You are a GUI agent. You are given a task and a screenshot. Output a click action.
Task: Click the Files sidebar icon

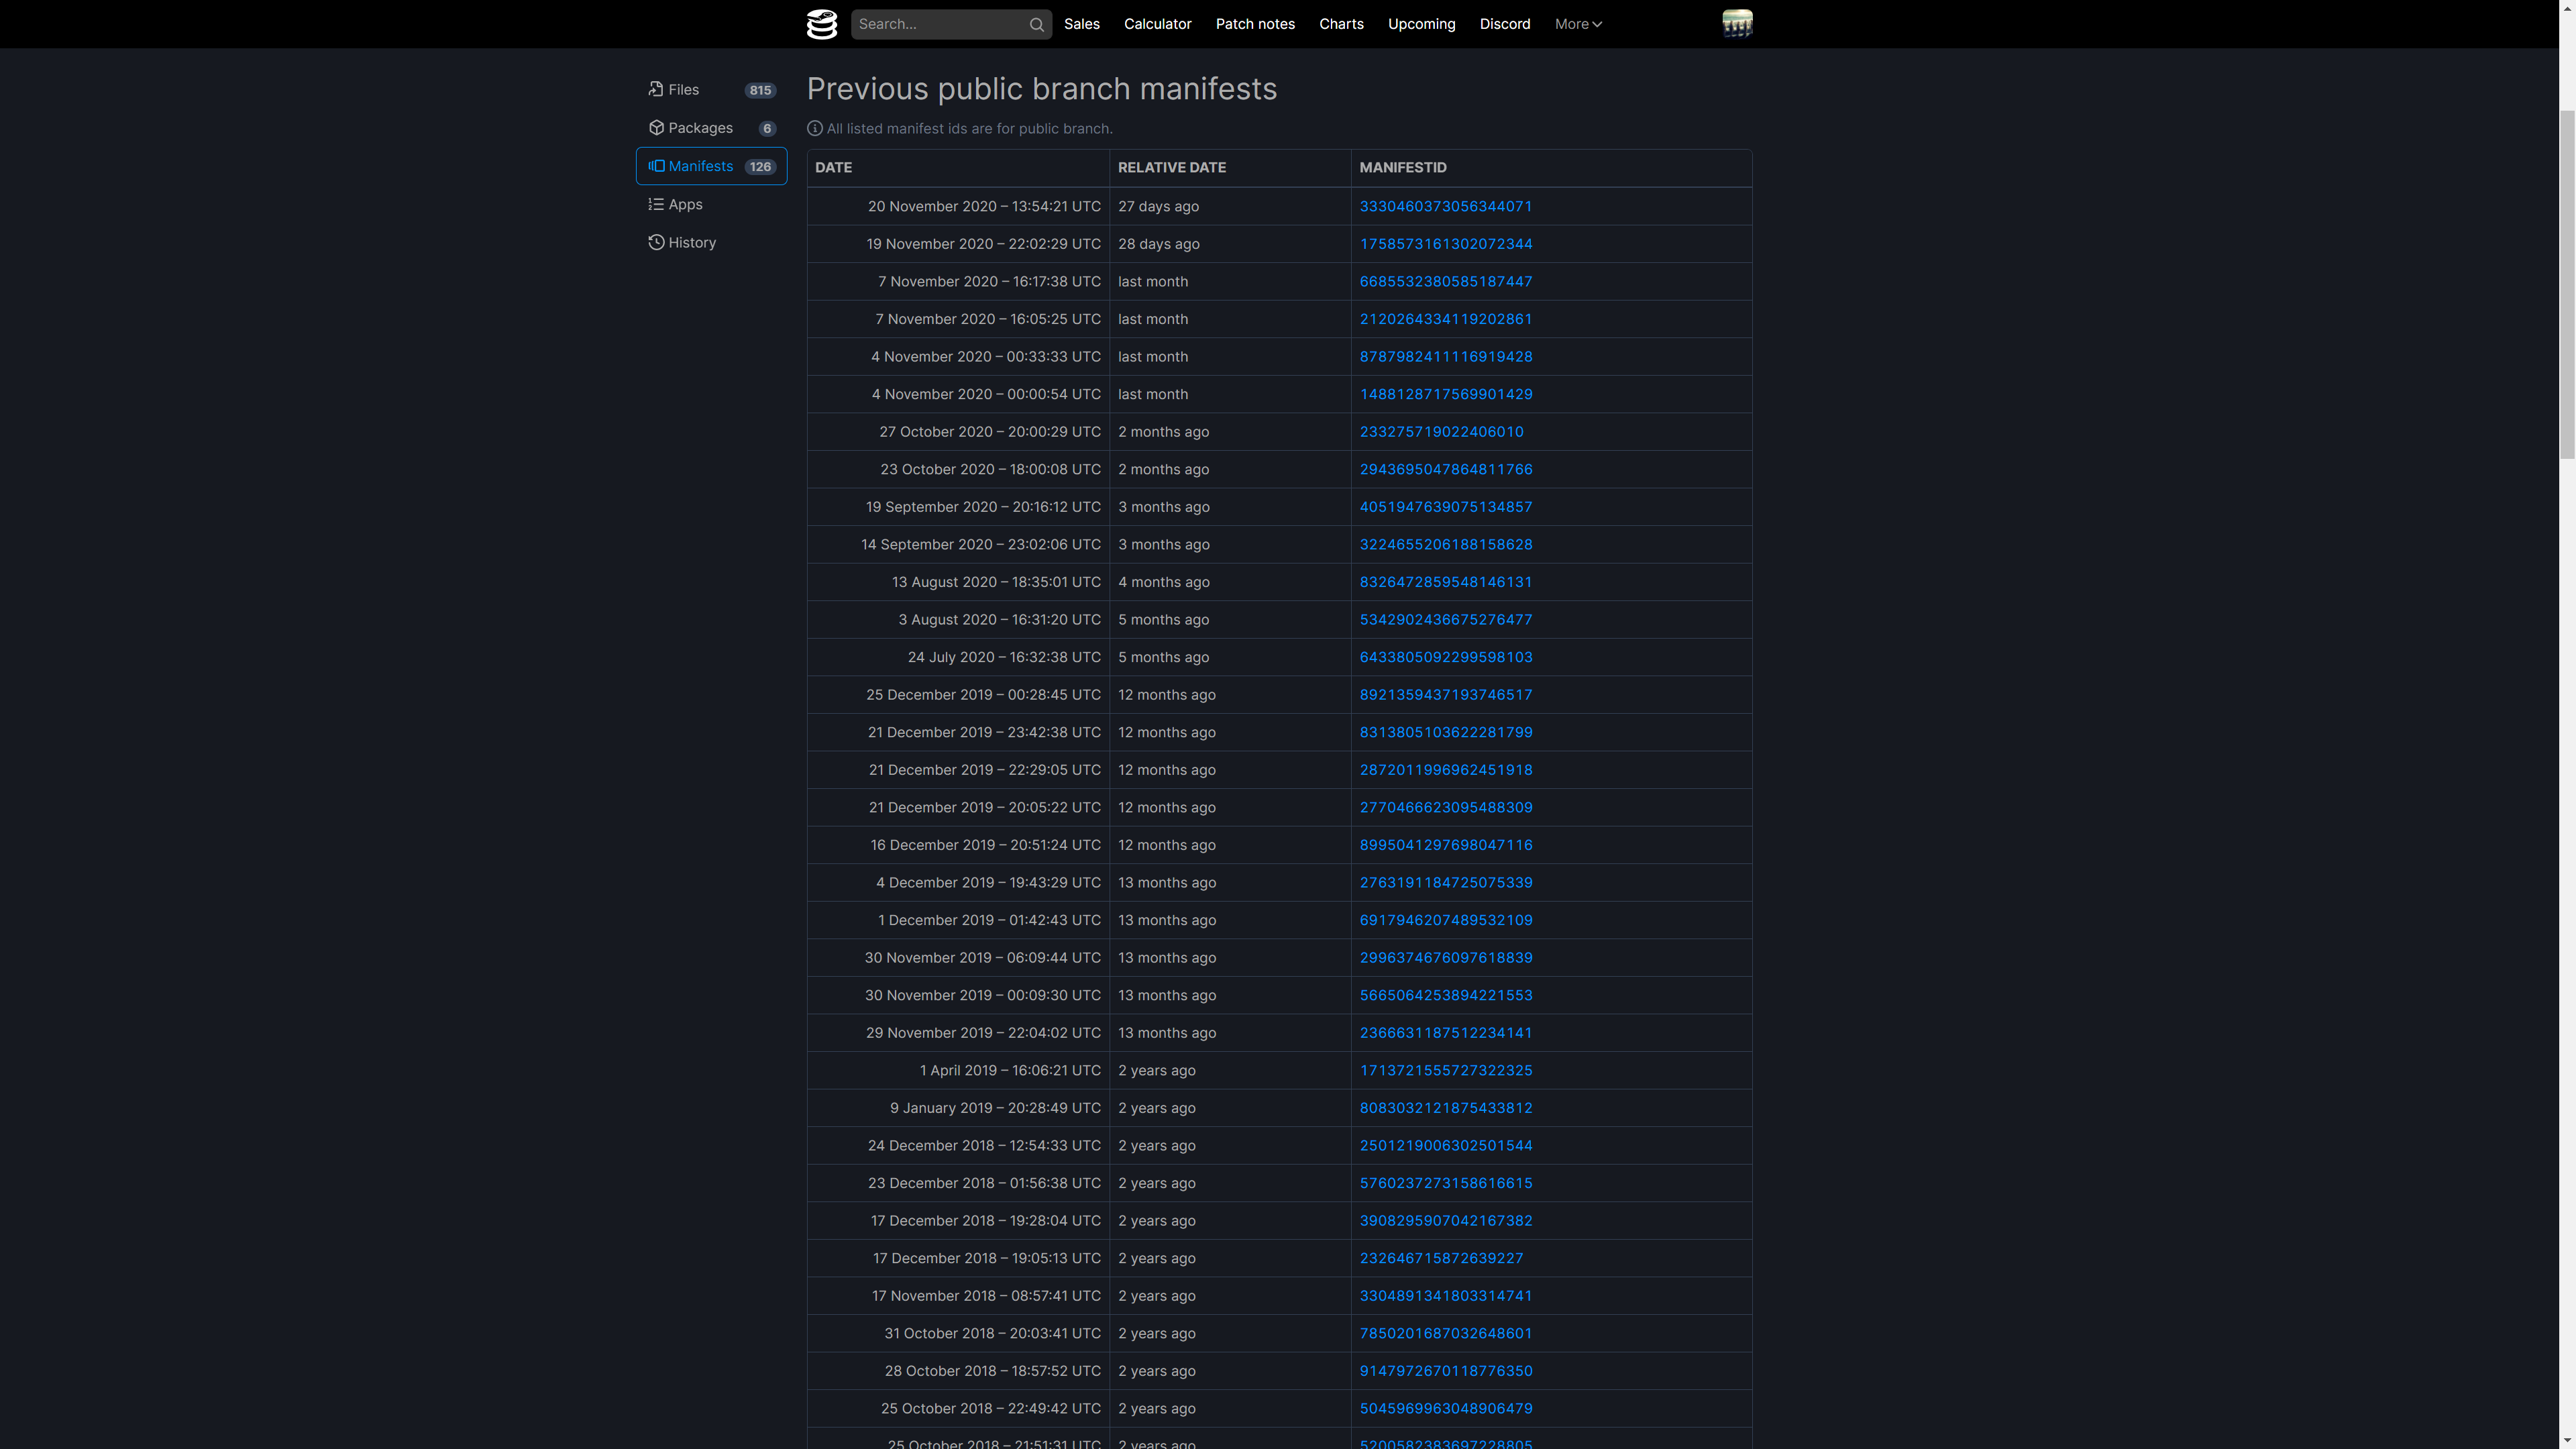click(656, 90)
